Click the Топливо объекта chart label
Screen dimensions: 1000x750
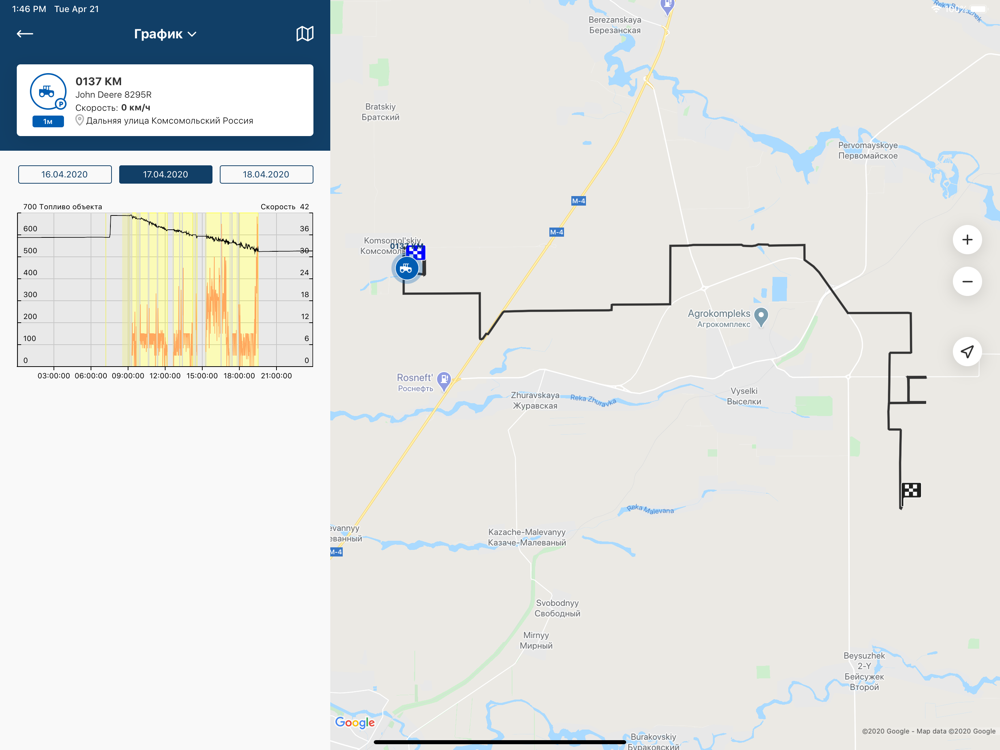pos(70,207)
